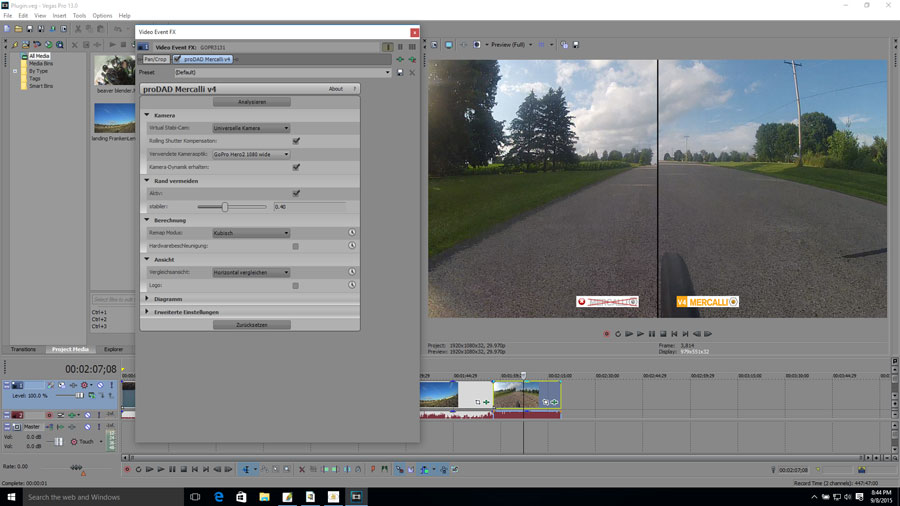
Task: Click the Analysieren button
Action: 251,102
